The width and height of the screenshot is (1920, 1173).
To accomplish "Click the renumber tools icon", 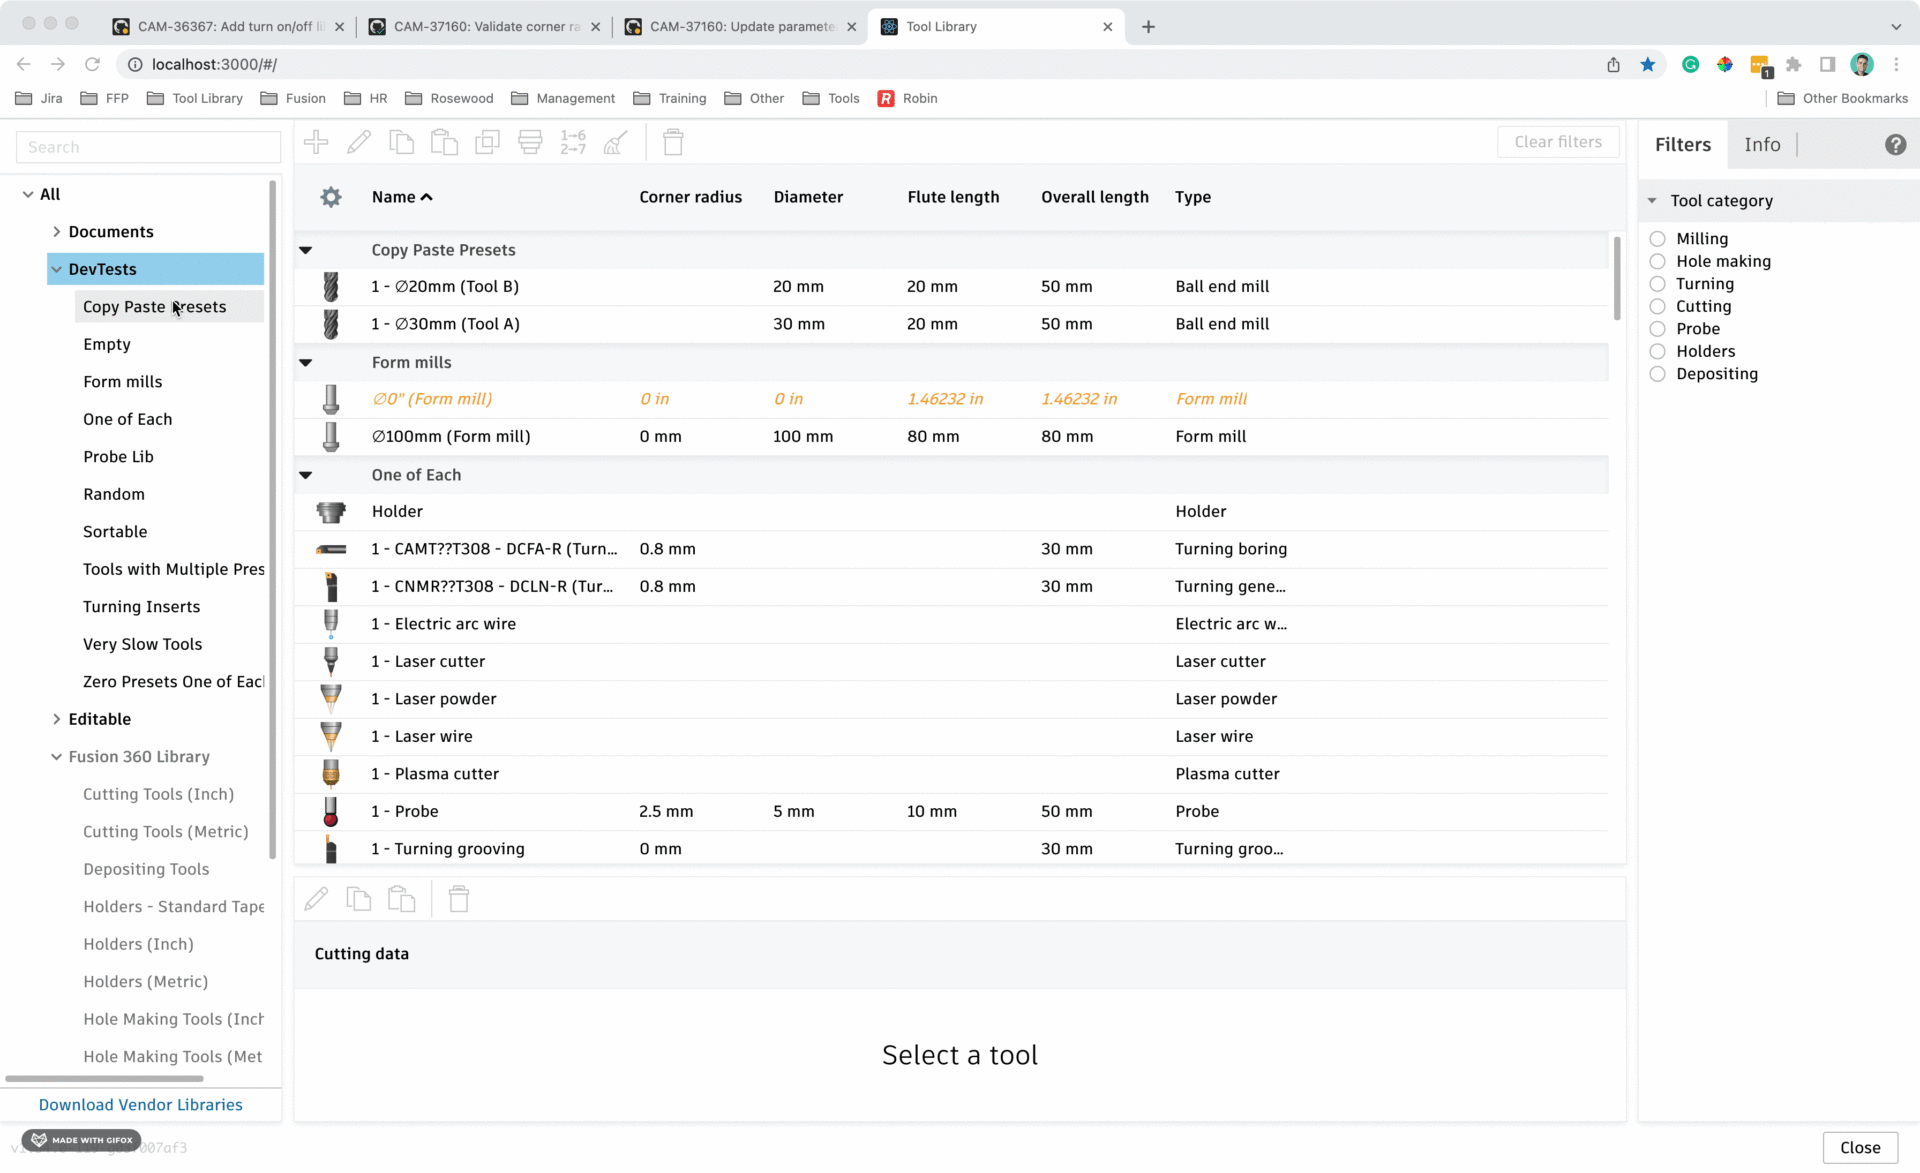I will tap(573, 142).
